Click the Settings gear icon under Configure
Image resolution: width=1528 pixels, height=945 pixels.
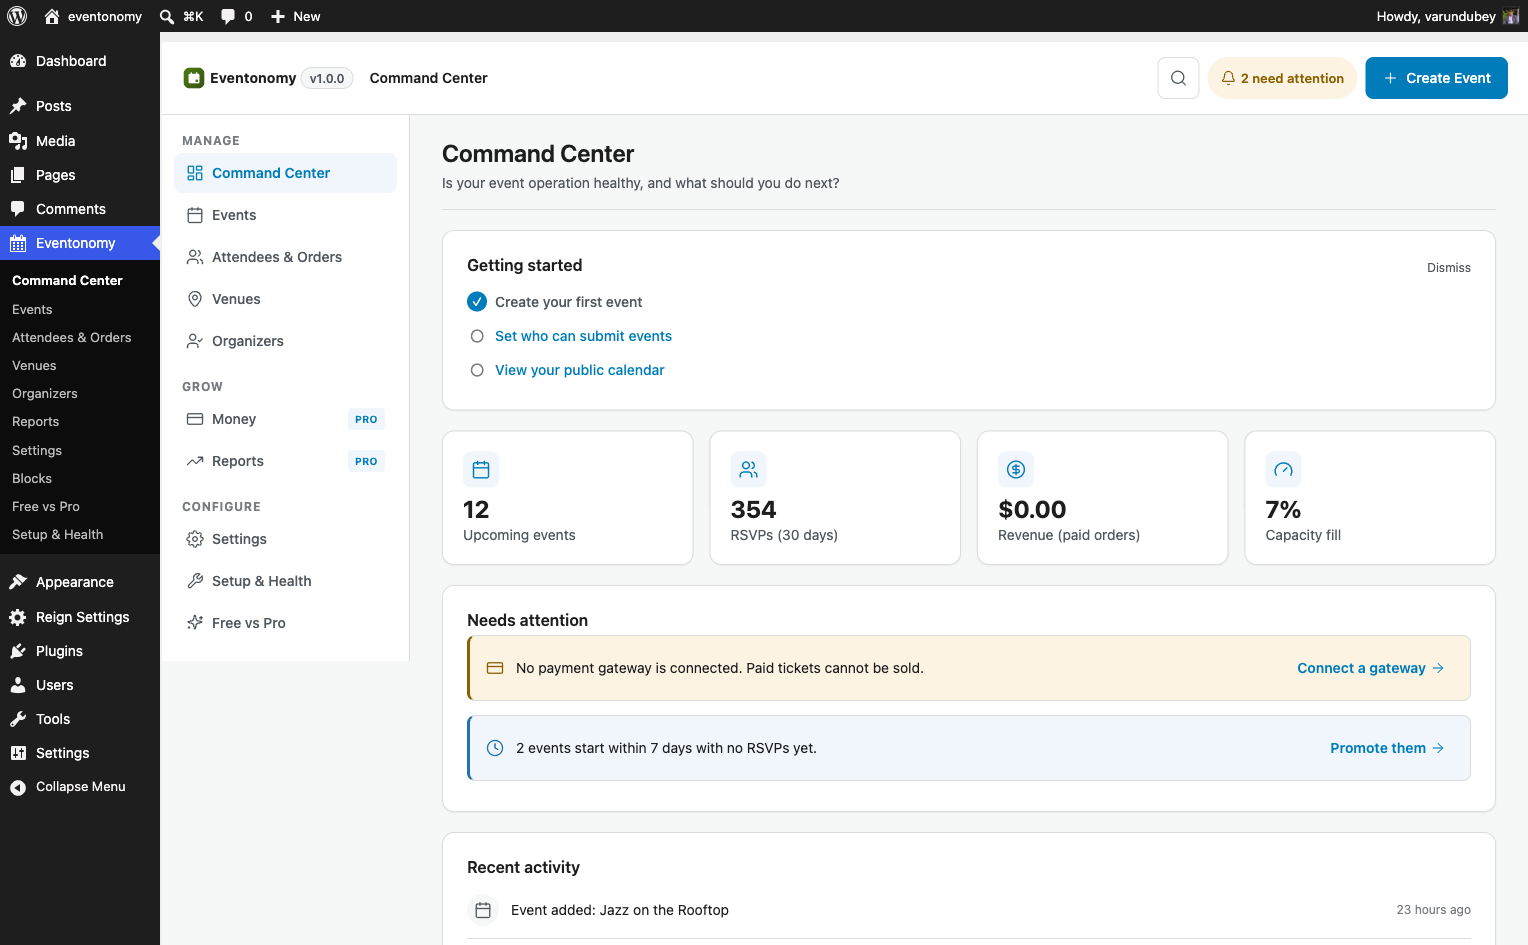click(195, 539)
